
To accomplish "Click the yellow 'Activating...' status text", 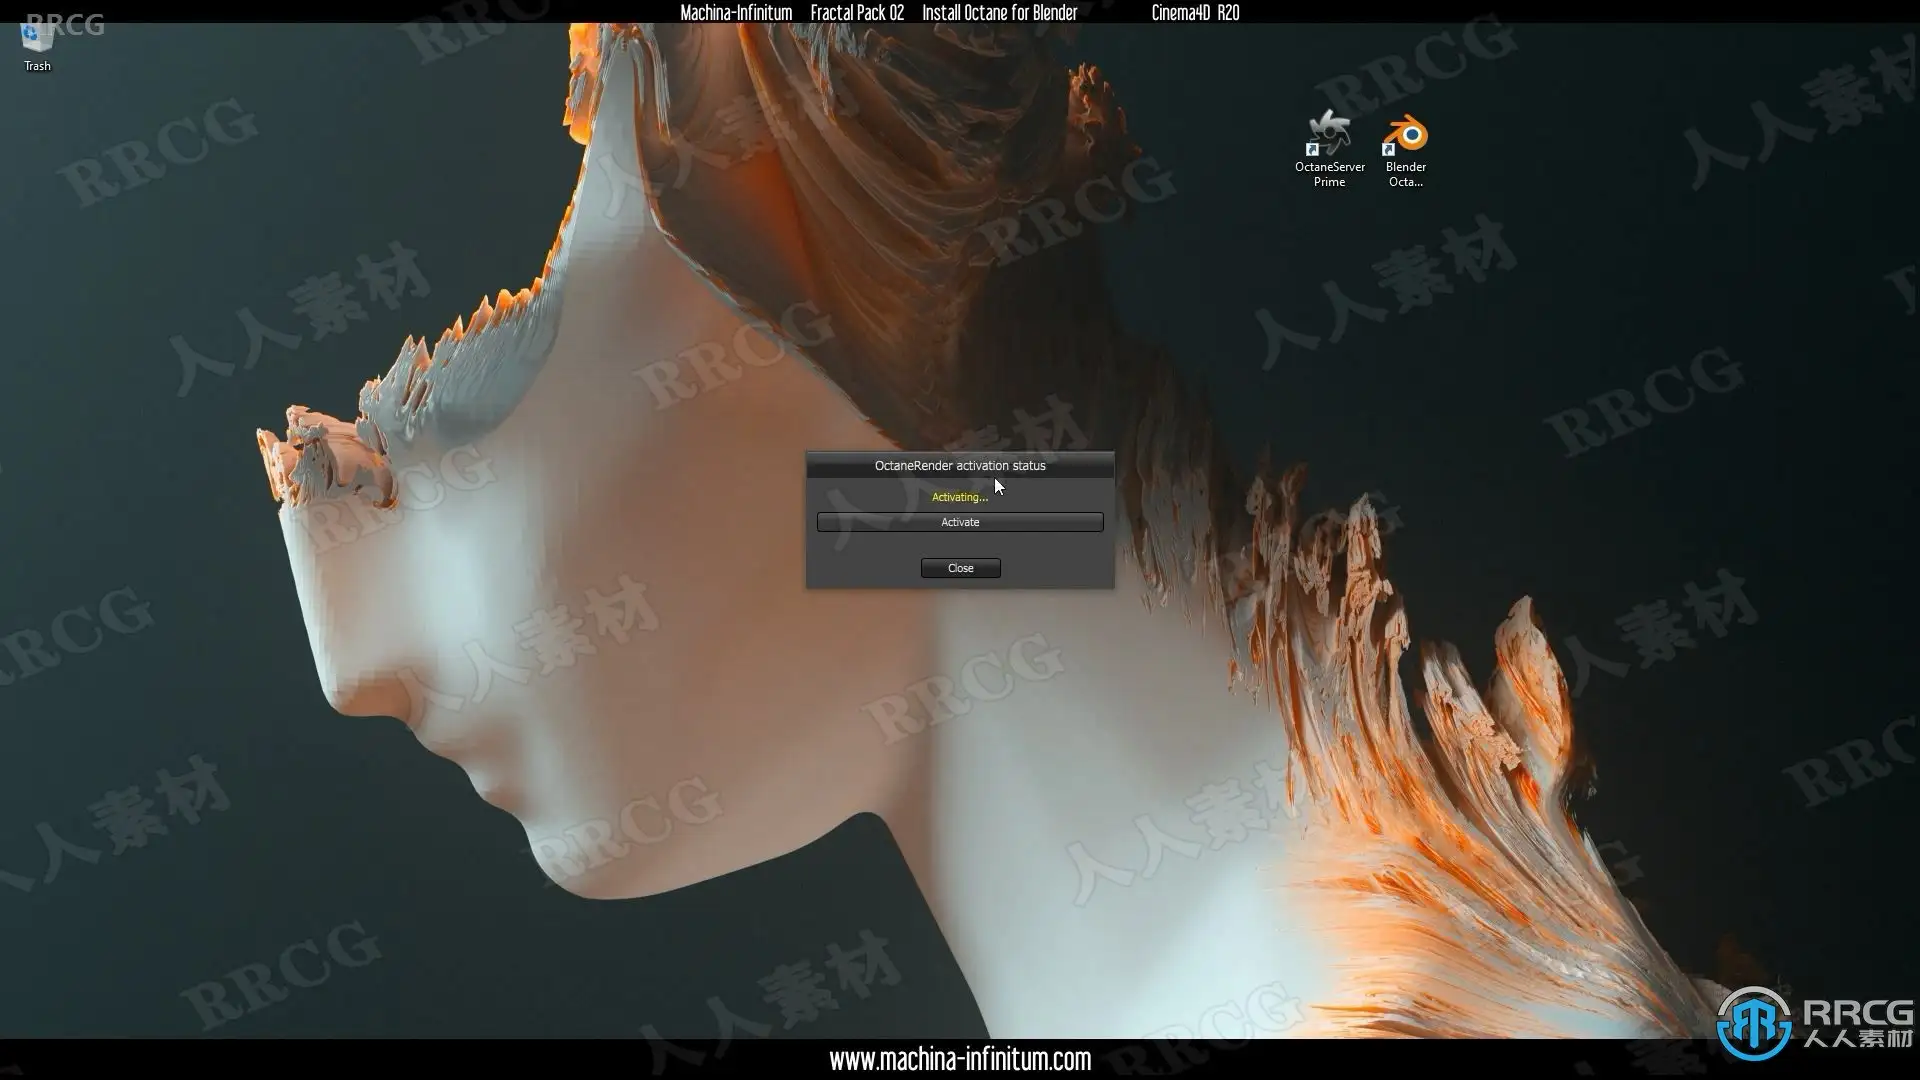I will 959,497.
